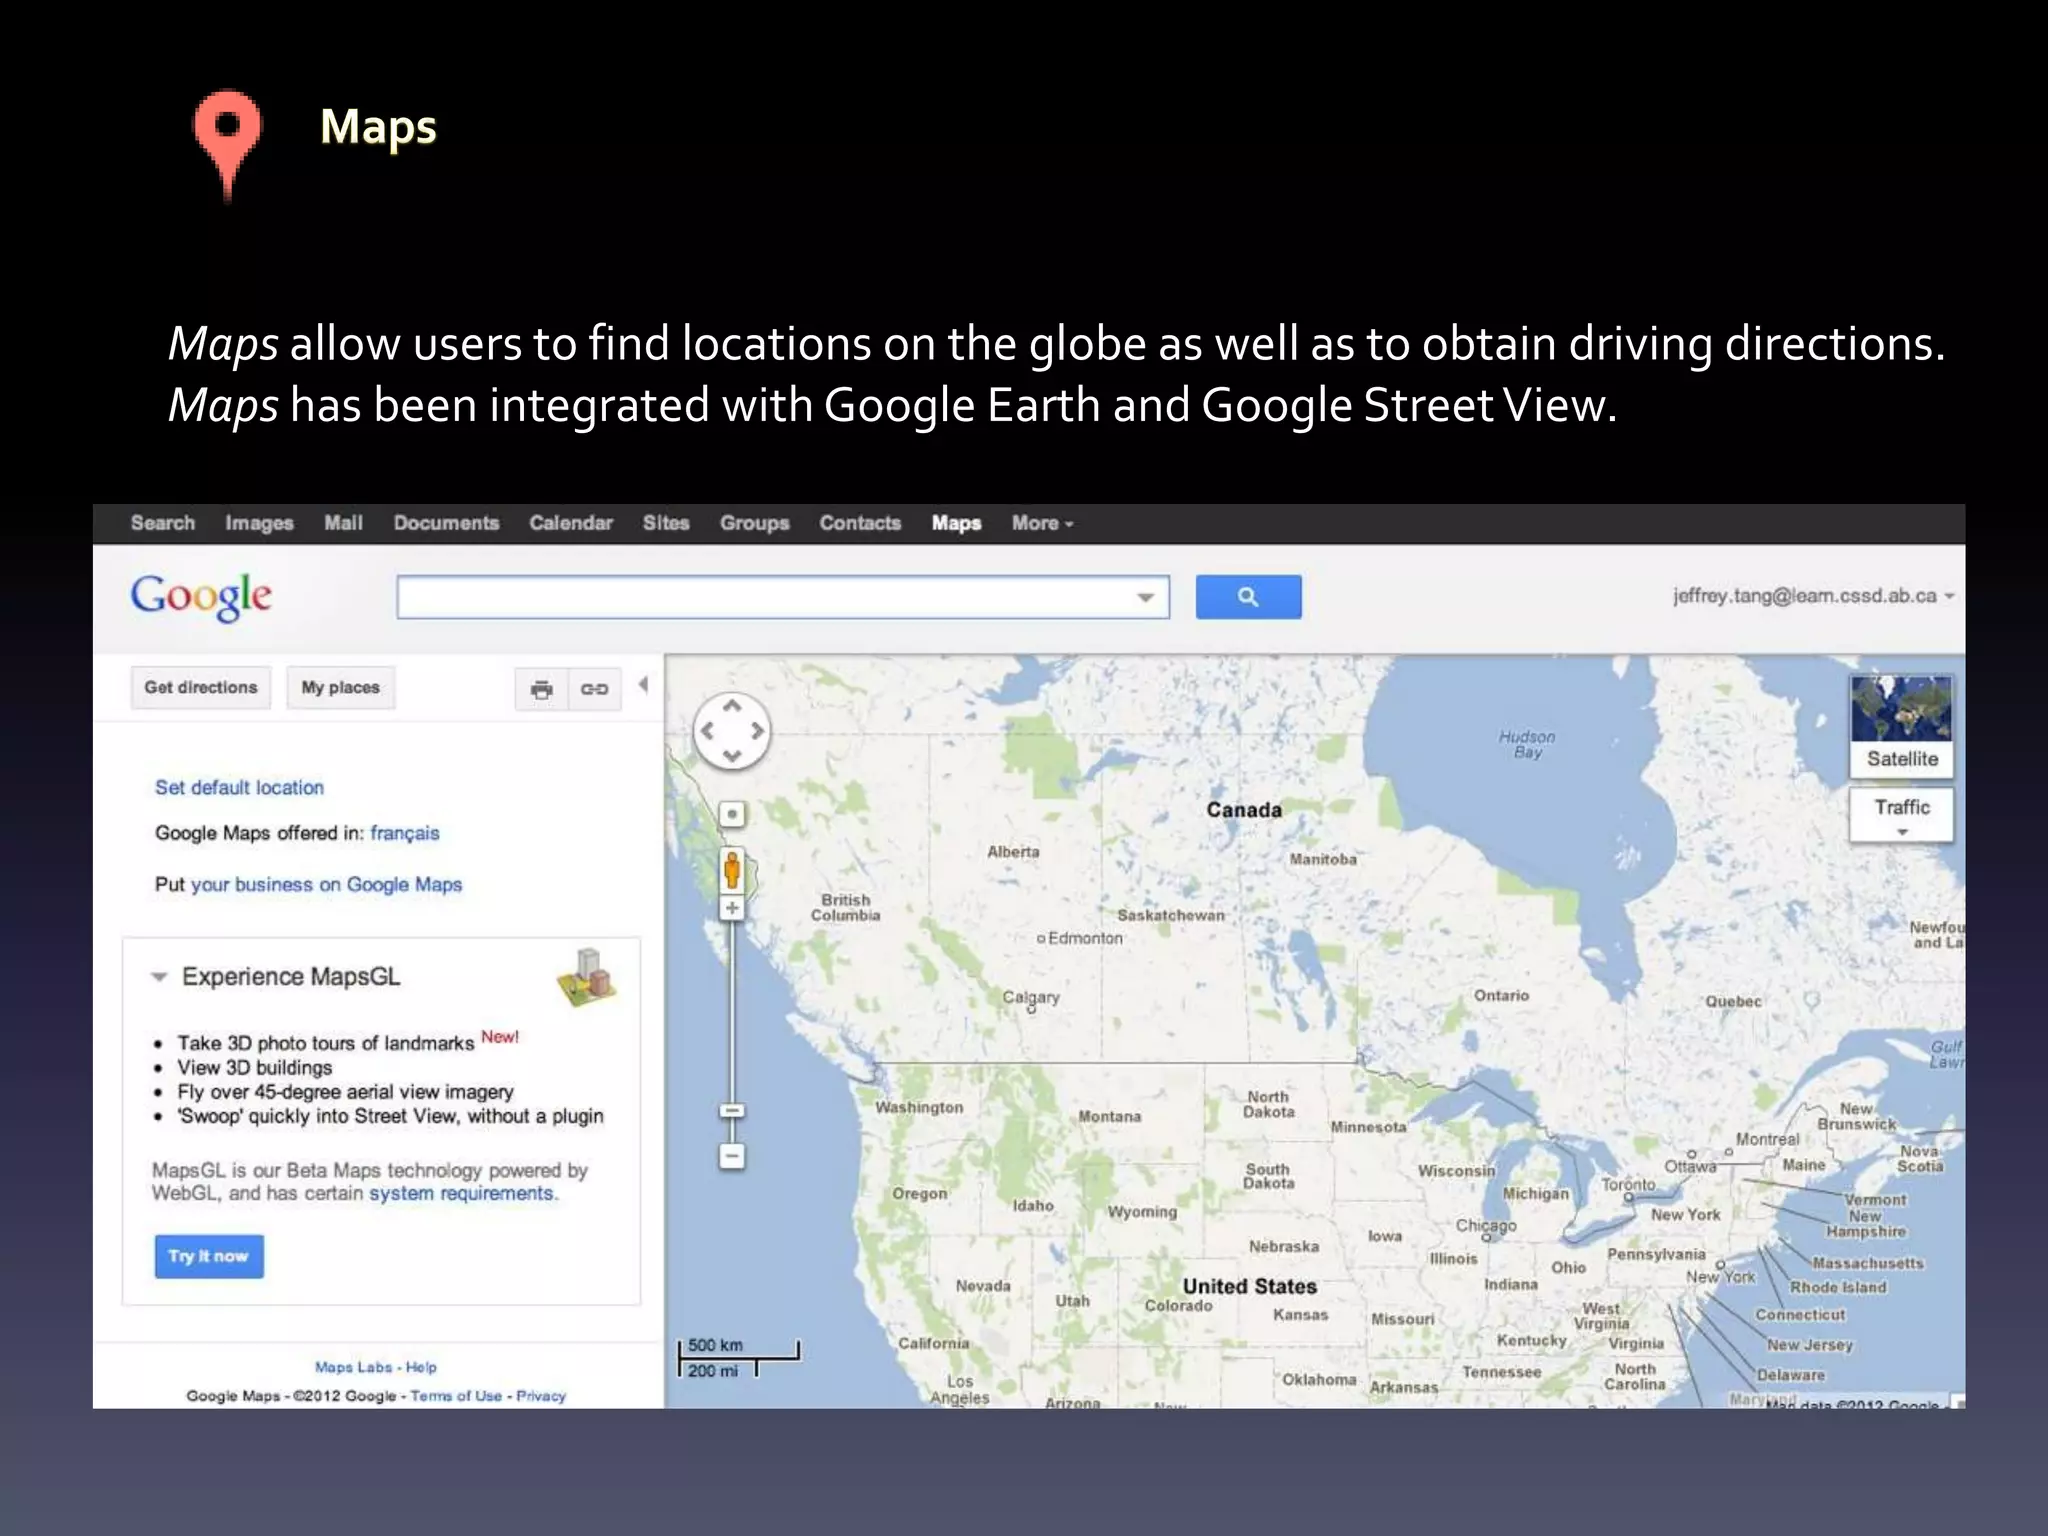Open the More menu in top bar
2048x1536 pixels.
pyautogui.click(x=1042, y=523)
